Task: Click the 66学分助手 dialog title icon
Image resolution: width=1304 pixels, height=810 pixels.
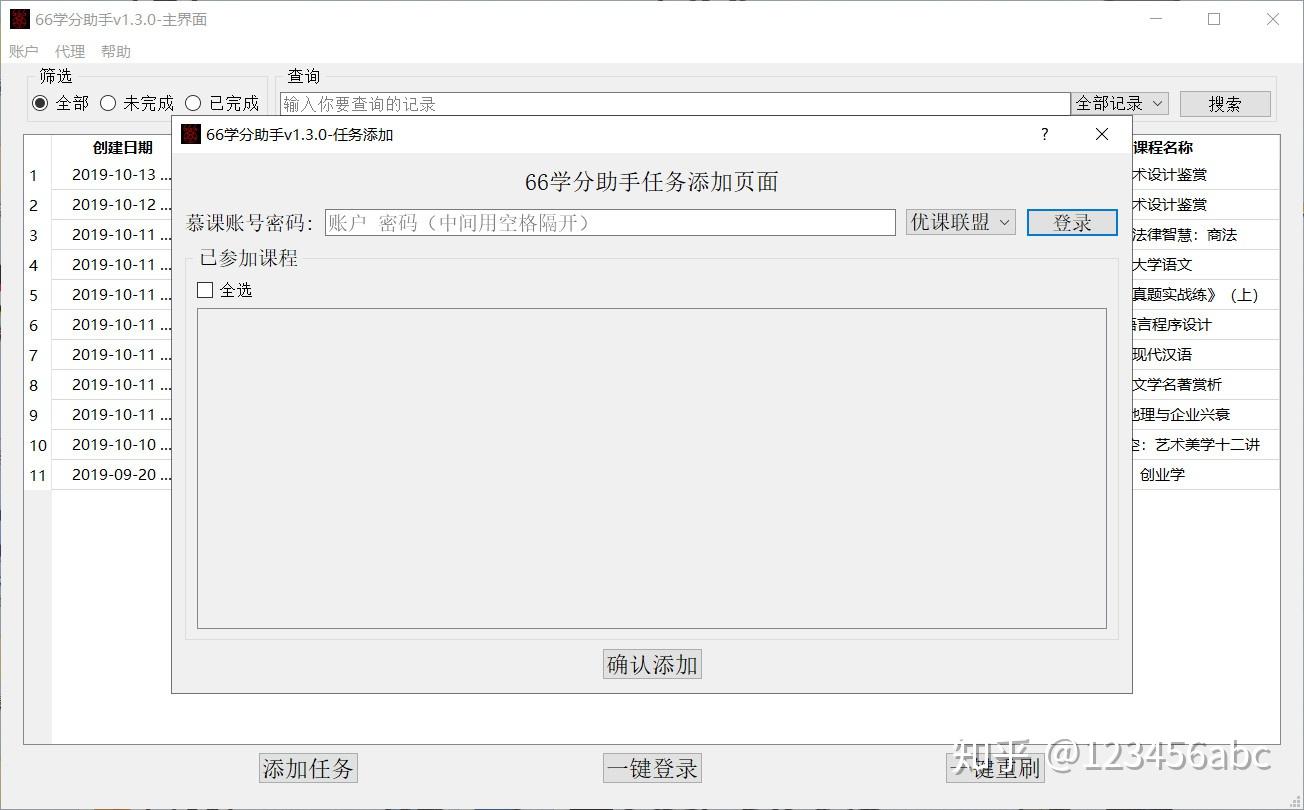Action: 191,134
